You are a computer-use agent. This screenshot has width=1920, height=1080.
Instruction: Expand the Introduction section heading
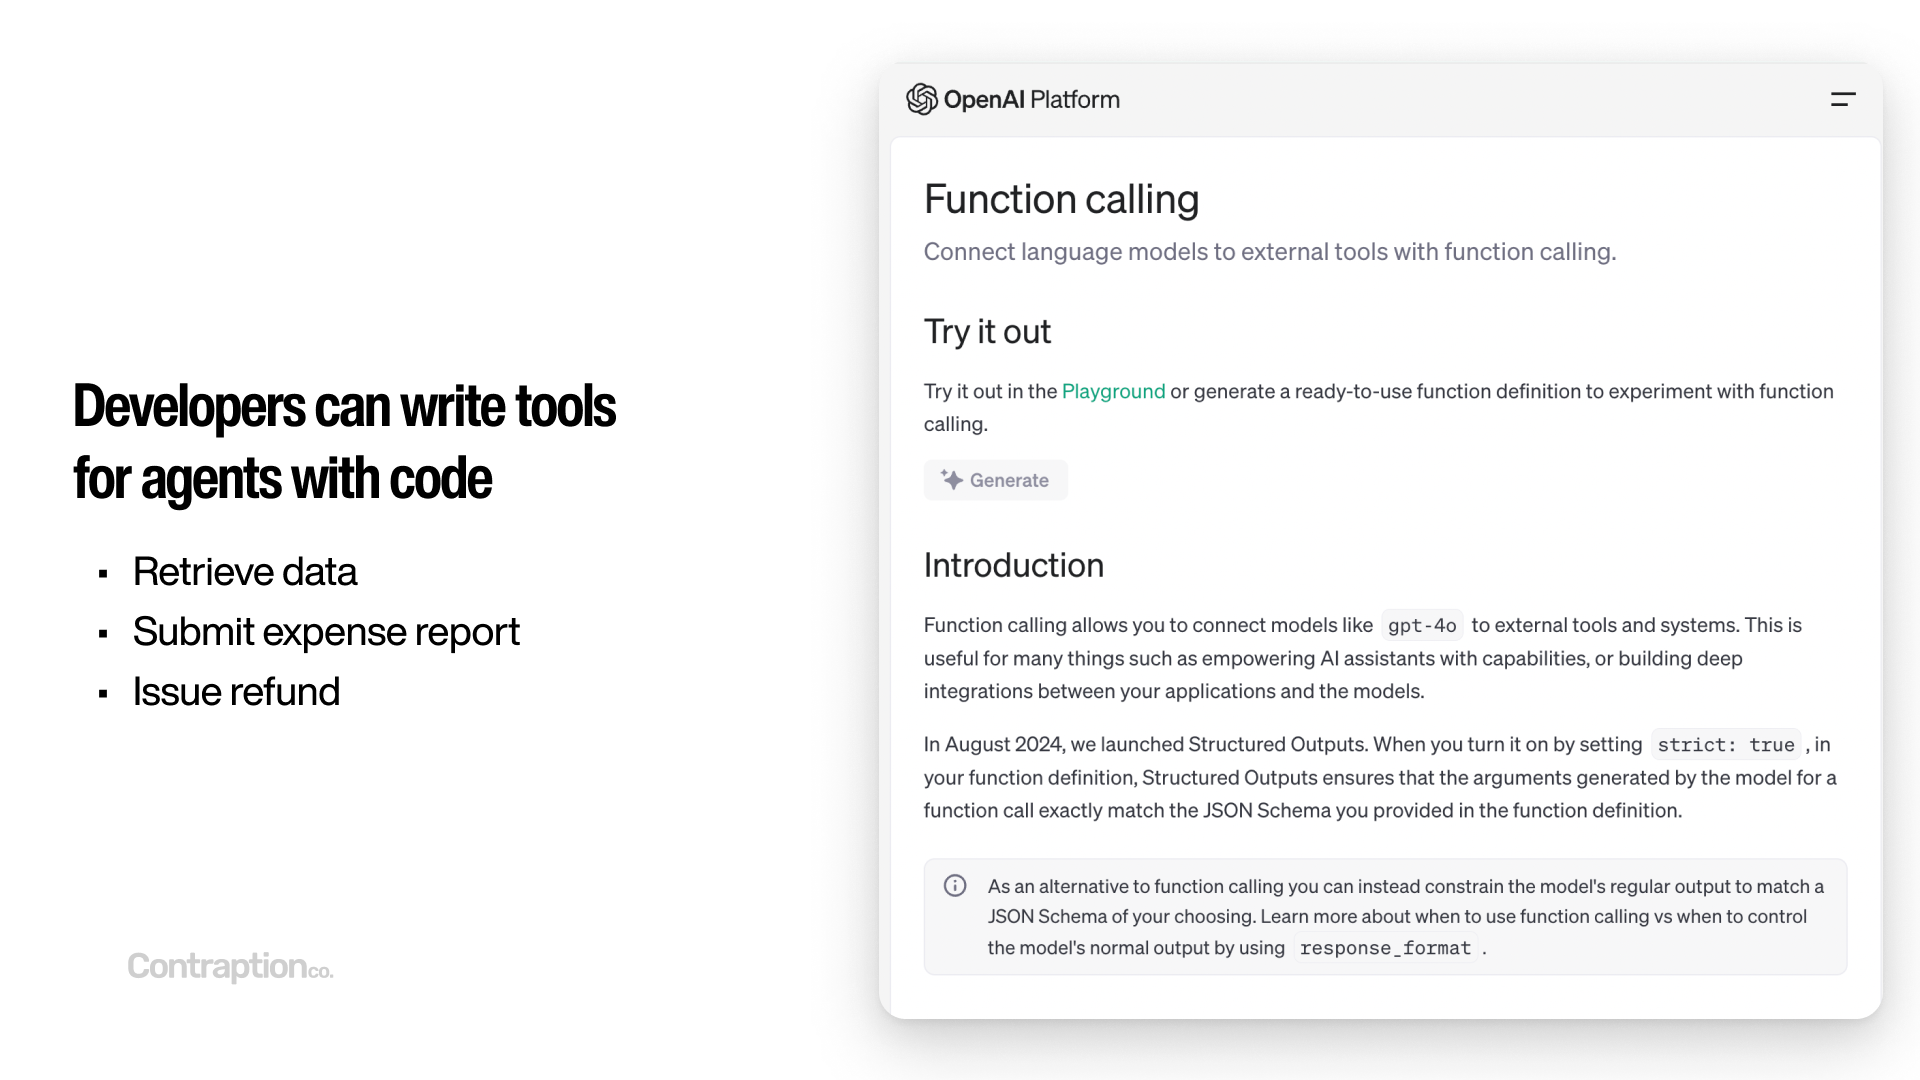click(1013, 565)
